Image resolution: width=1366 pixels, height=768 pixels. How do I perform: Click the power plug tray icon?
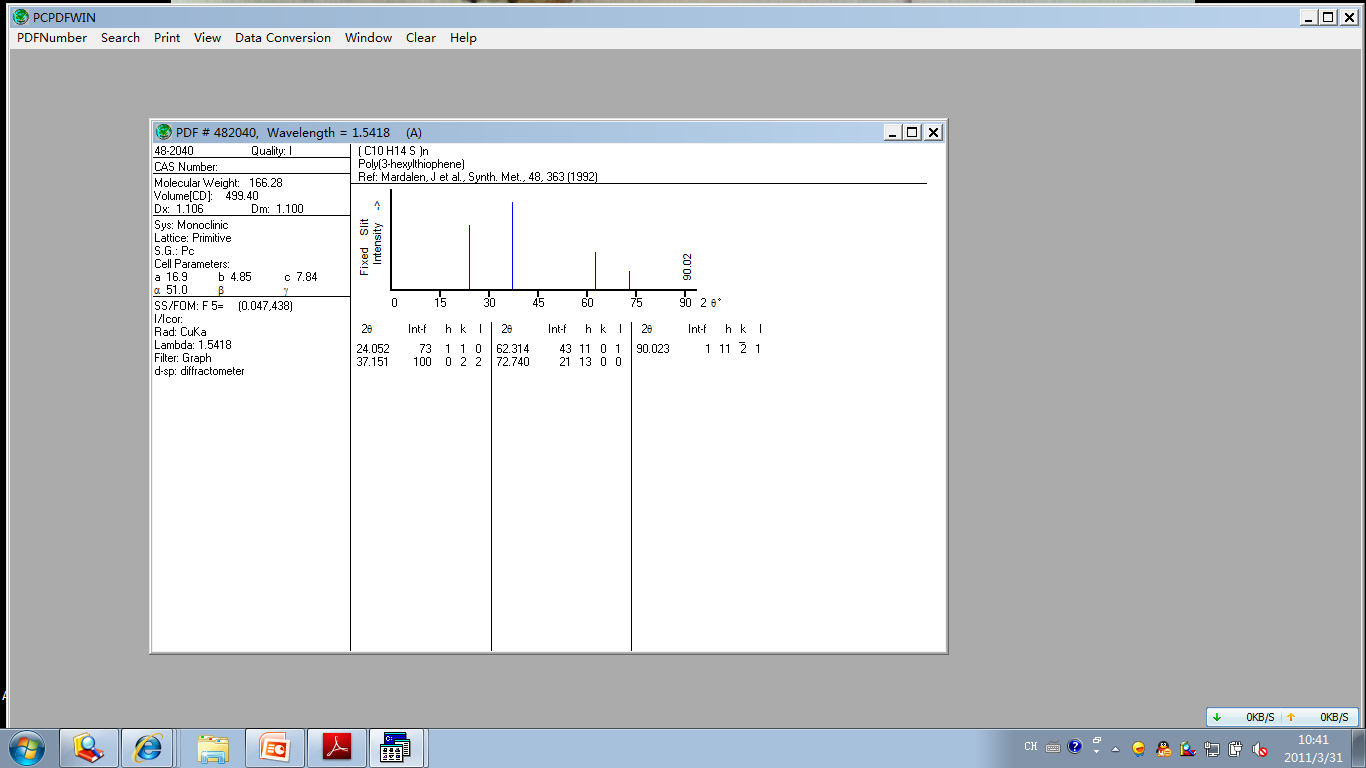tap(1236, 748)
